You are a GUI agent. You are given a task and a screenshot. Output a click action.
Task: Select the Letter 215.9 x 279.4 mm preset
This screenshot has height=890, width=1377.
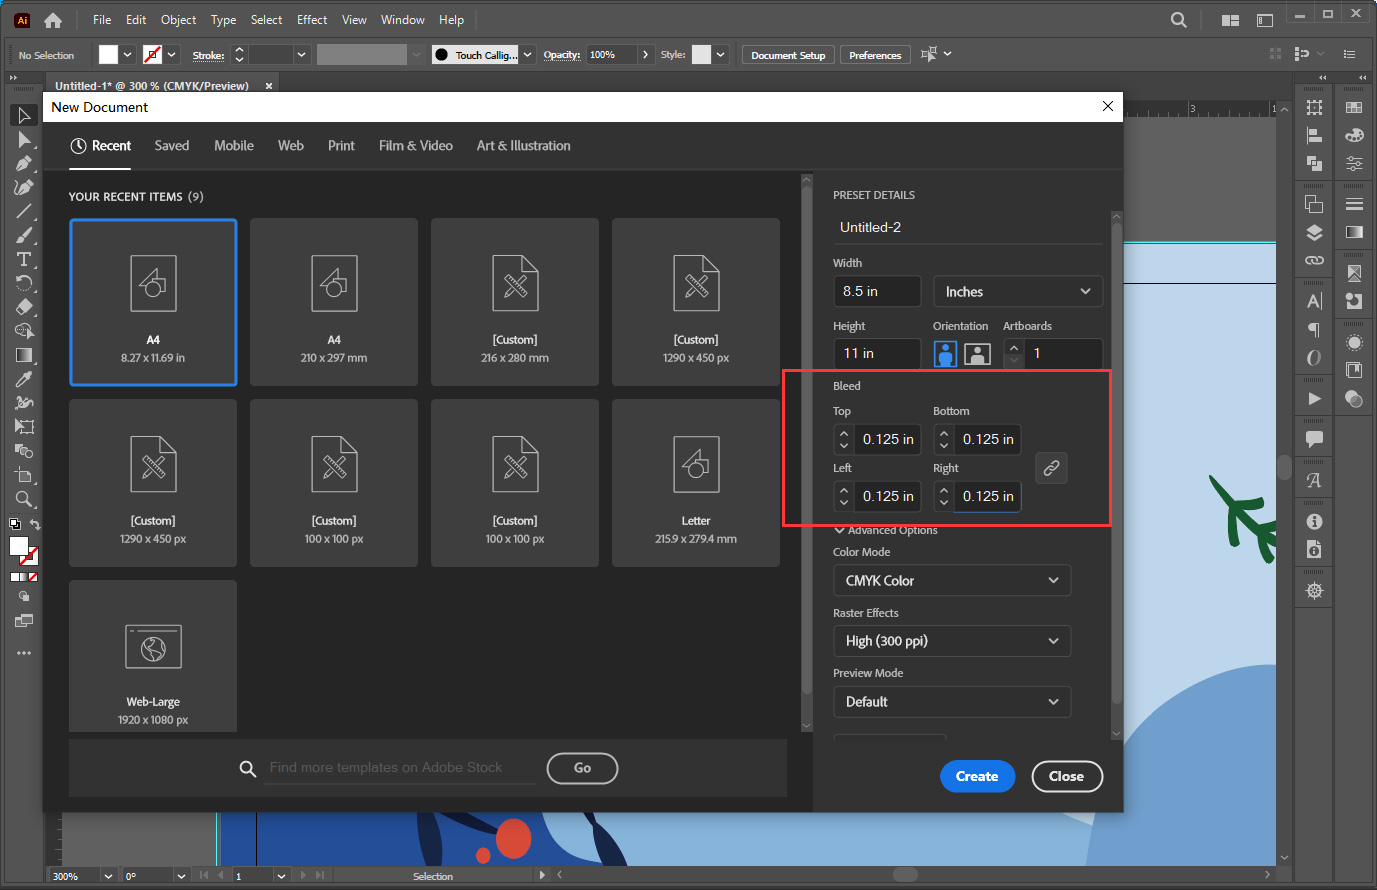(x=696, y=483)
